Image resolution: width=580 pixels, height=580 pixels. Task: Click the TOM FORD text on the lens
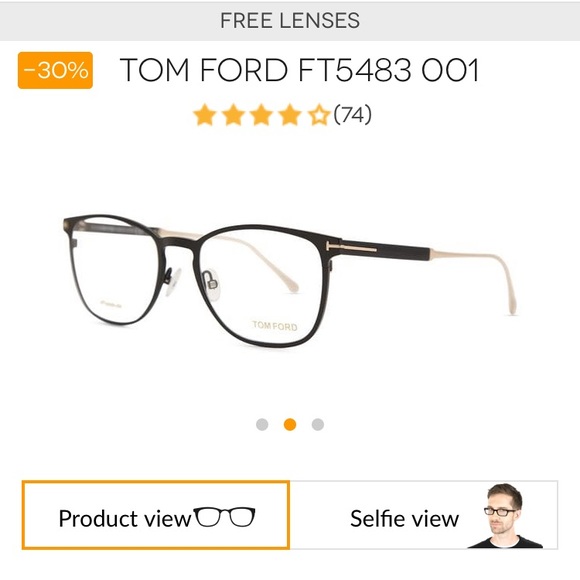coord(275,326)
